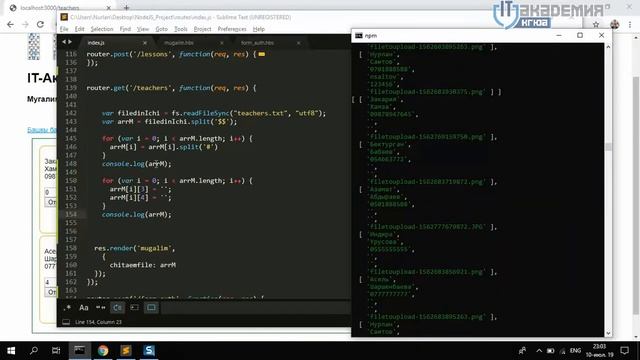Minimize the npm terminal window
The height and width of the screenshot is (360, 640).
pos(559,35)
